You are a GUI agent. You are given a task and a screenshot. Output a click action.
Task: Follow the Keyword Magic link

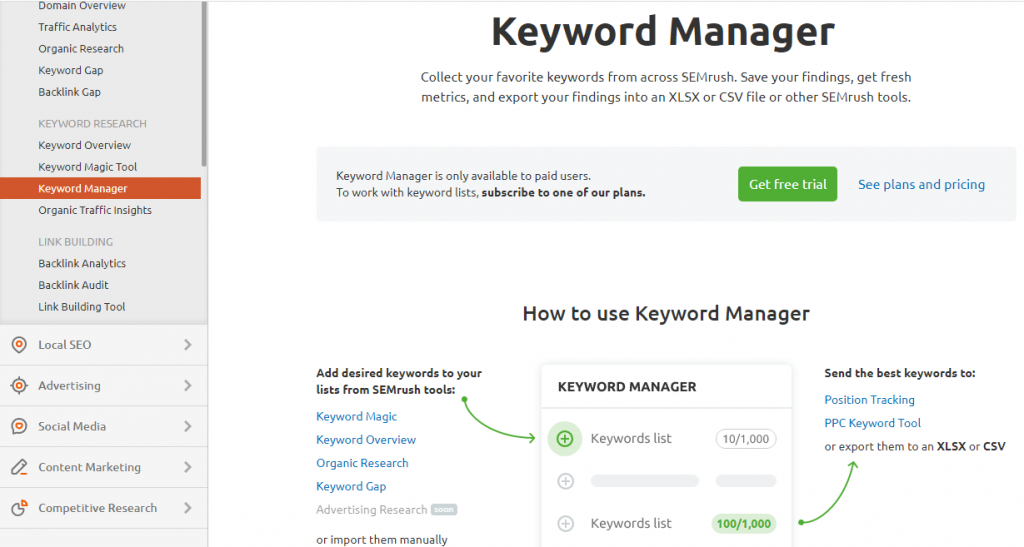pyautogui.click(x=356, y=416)
